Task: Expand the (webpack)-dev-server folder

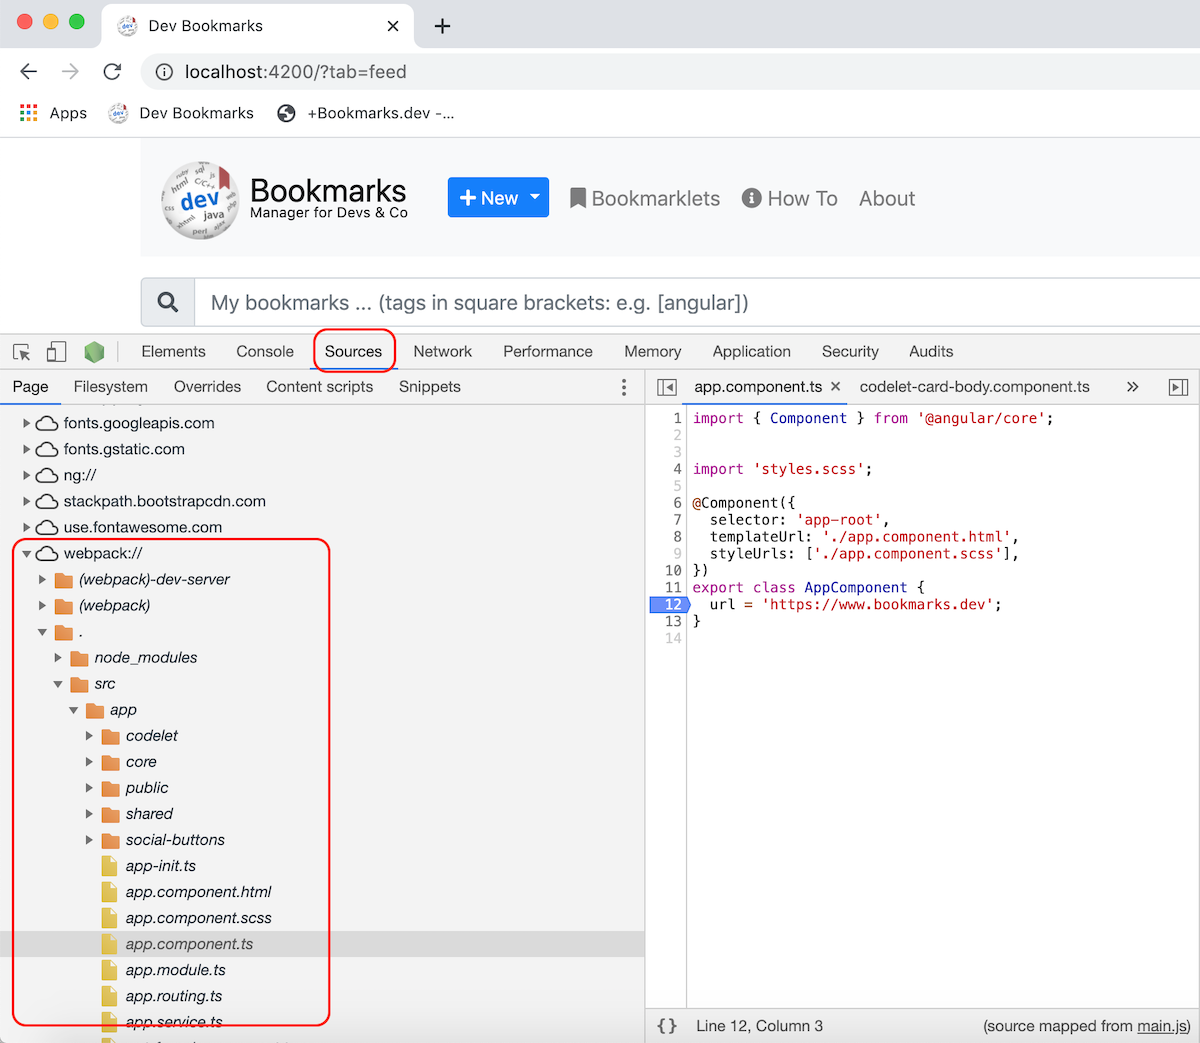Action: (42, 579)
